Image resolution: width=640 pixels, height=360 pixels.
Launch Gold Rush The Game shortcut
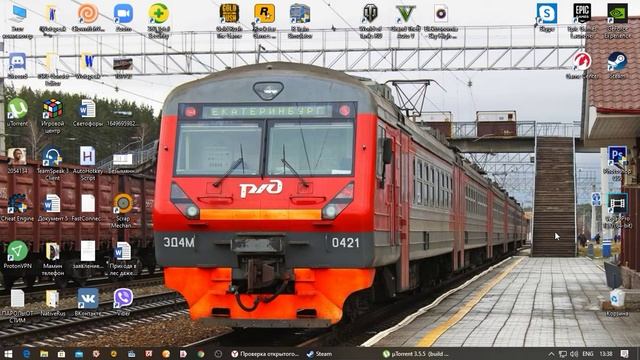(229, 14)
